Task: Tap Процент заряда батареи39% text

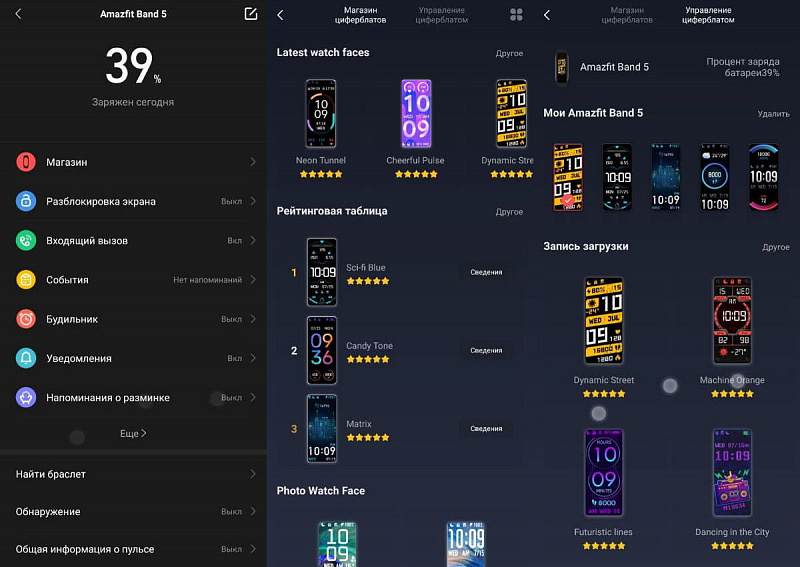Action: point(742,67)
